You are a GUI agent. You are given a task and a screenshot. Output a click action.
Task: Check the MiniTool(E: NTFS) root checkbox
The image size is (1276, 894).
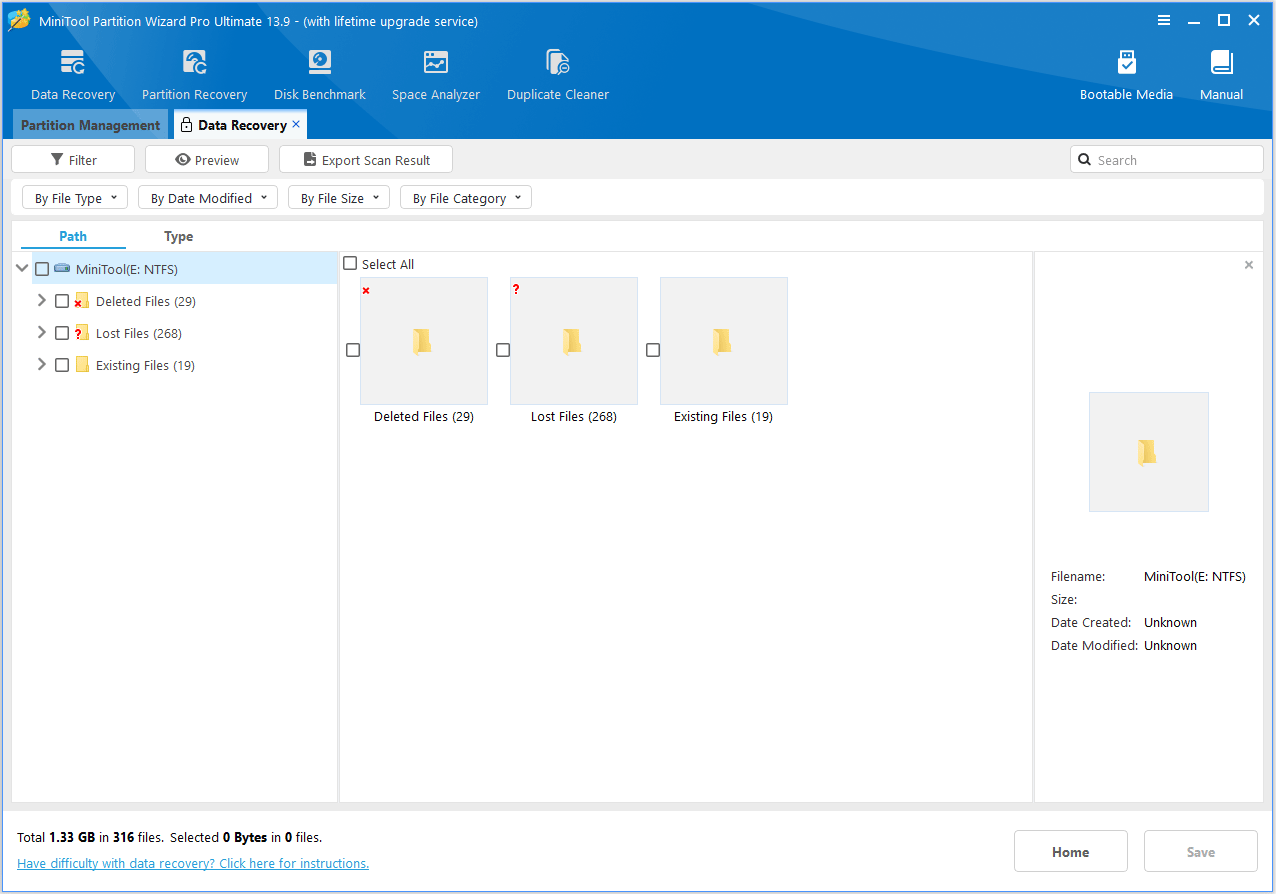[42, 269]
